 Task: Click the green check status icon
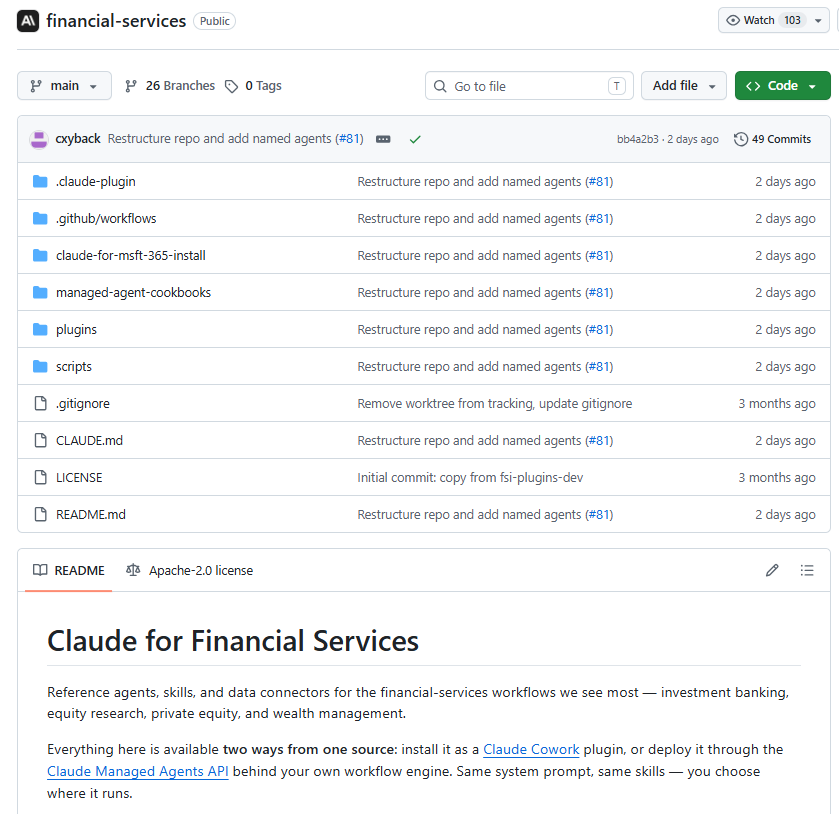415,139
